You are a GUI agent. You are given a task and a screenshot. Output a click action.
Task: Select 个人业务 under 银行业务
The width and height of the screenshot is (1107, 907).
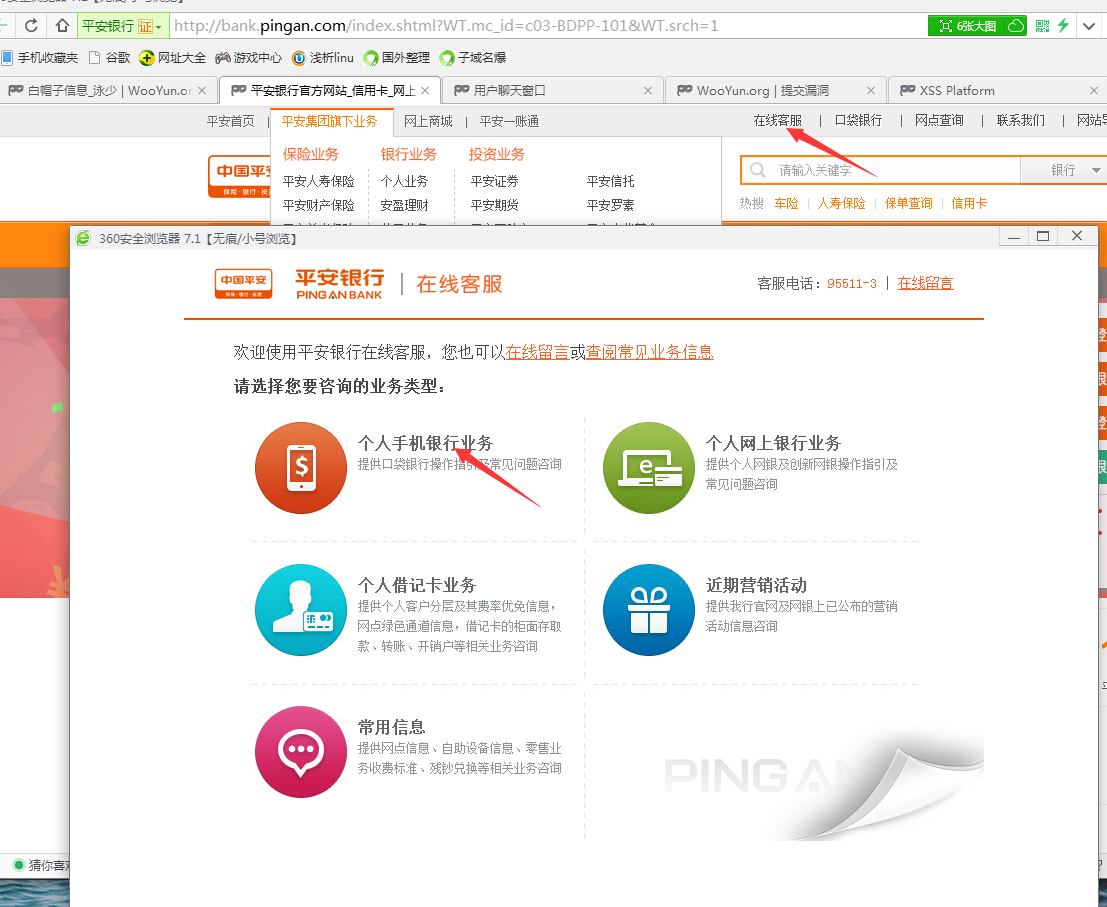point(405,181)
